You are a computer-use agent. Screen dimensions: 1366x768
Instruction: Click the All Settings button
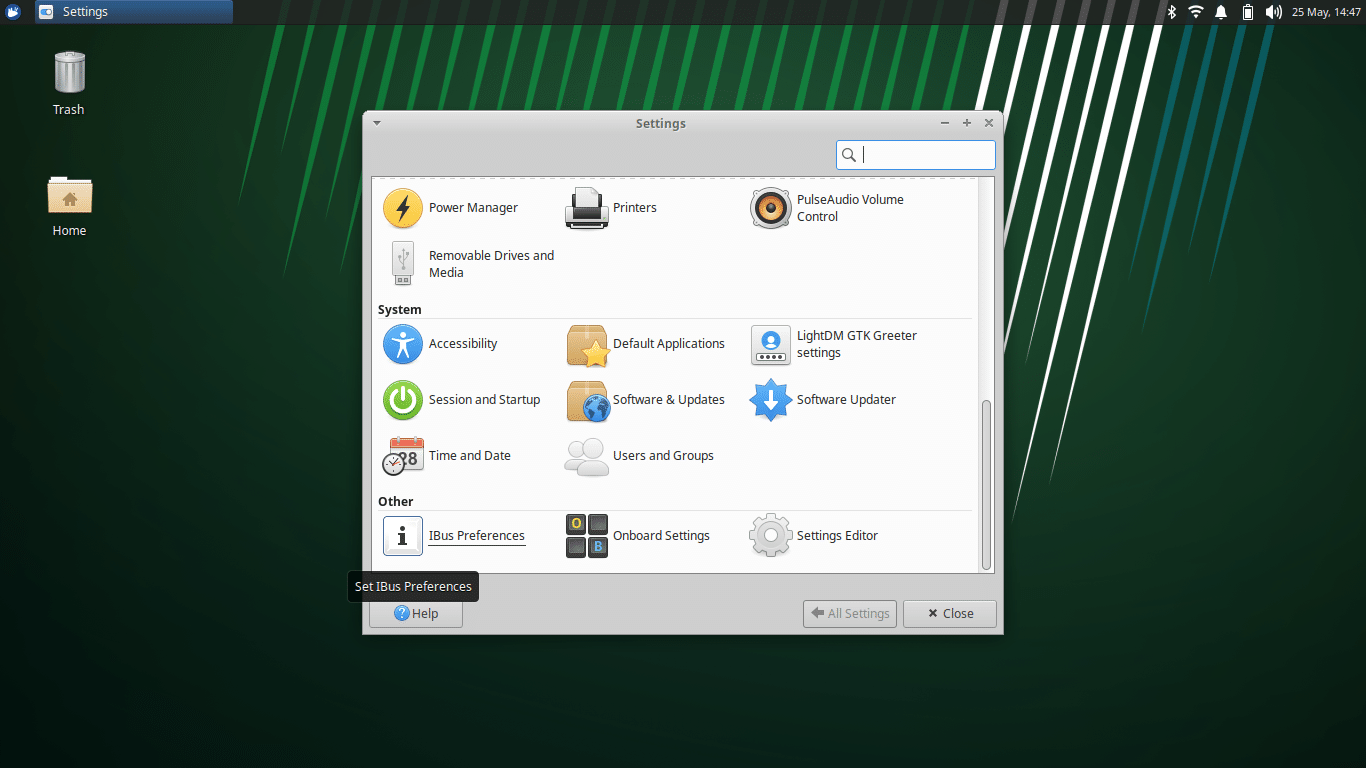tap(850, 614)
